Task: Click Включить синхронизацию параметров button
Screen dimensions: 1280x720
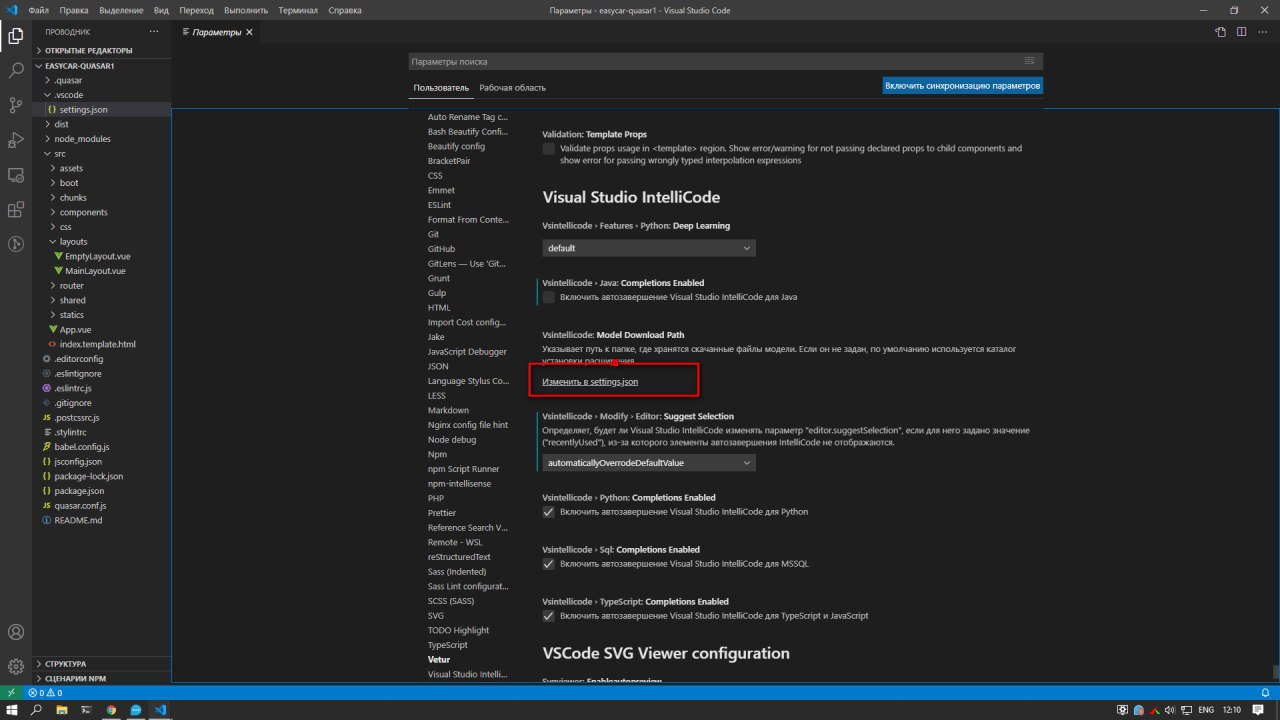Action: (x=963, y=86)
